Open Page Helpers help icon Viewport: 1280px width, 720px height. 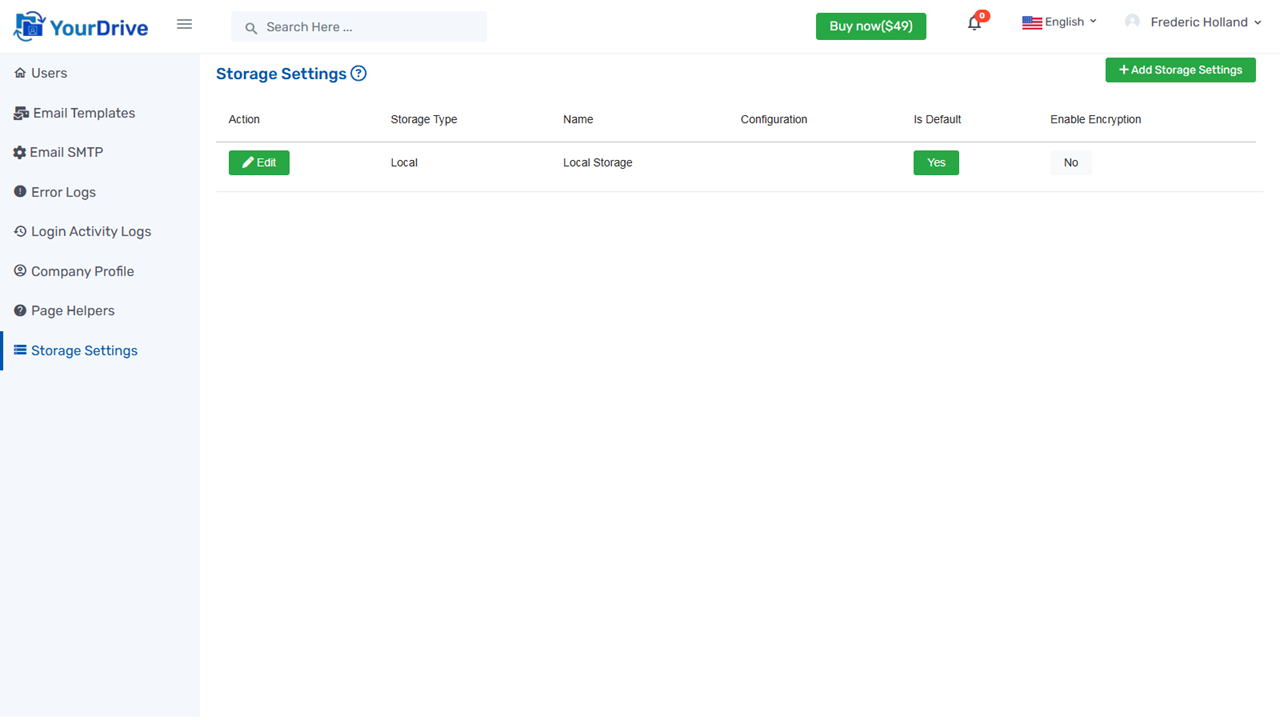[19, 310]
